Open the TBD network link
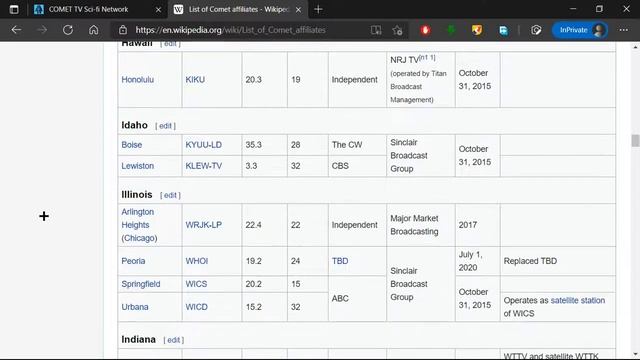This screenshot has height=360, width=640. [x=340, y=261]
